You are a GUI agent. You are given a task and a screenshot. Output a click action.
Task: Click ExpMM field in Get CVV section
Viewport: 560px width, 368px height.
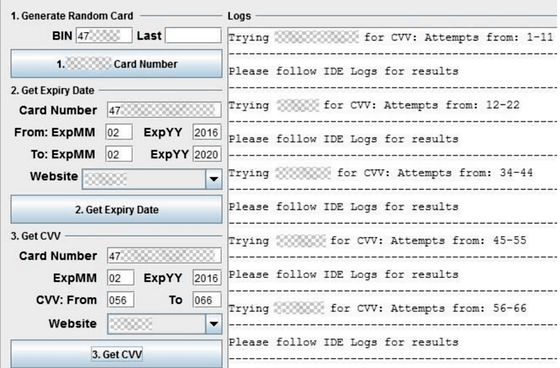tap(120, 278)
